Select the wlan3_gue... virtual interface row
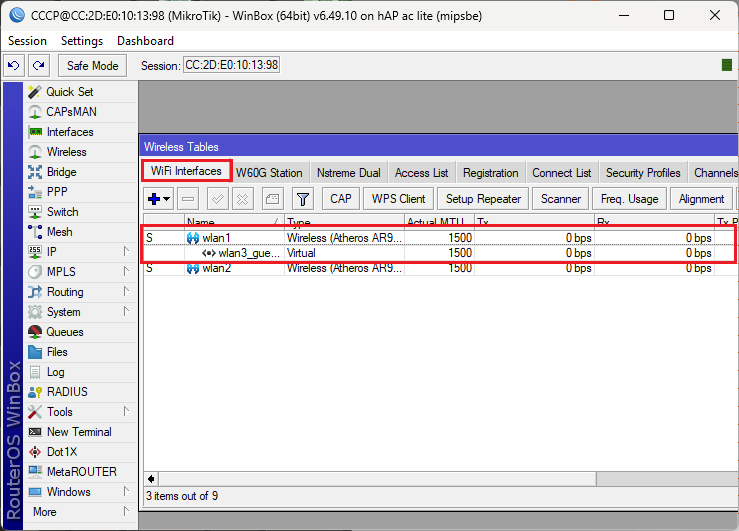739x531 pixels. 440,253
